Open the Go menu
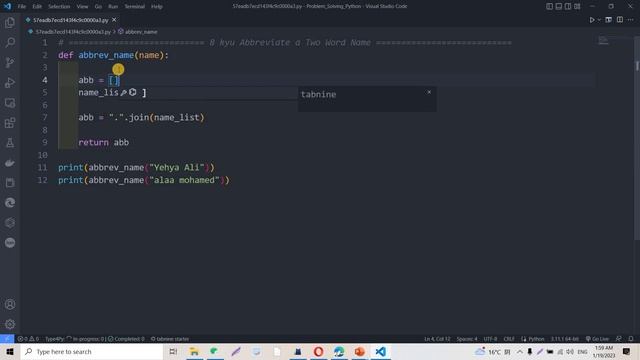This screenshot has width=640, height=360. 98,7
